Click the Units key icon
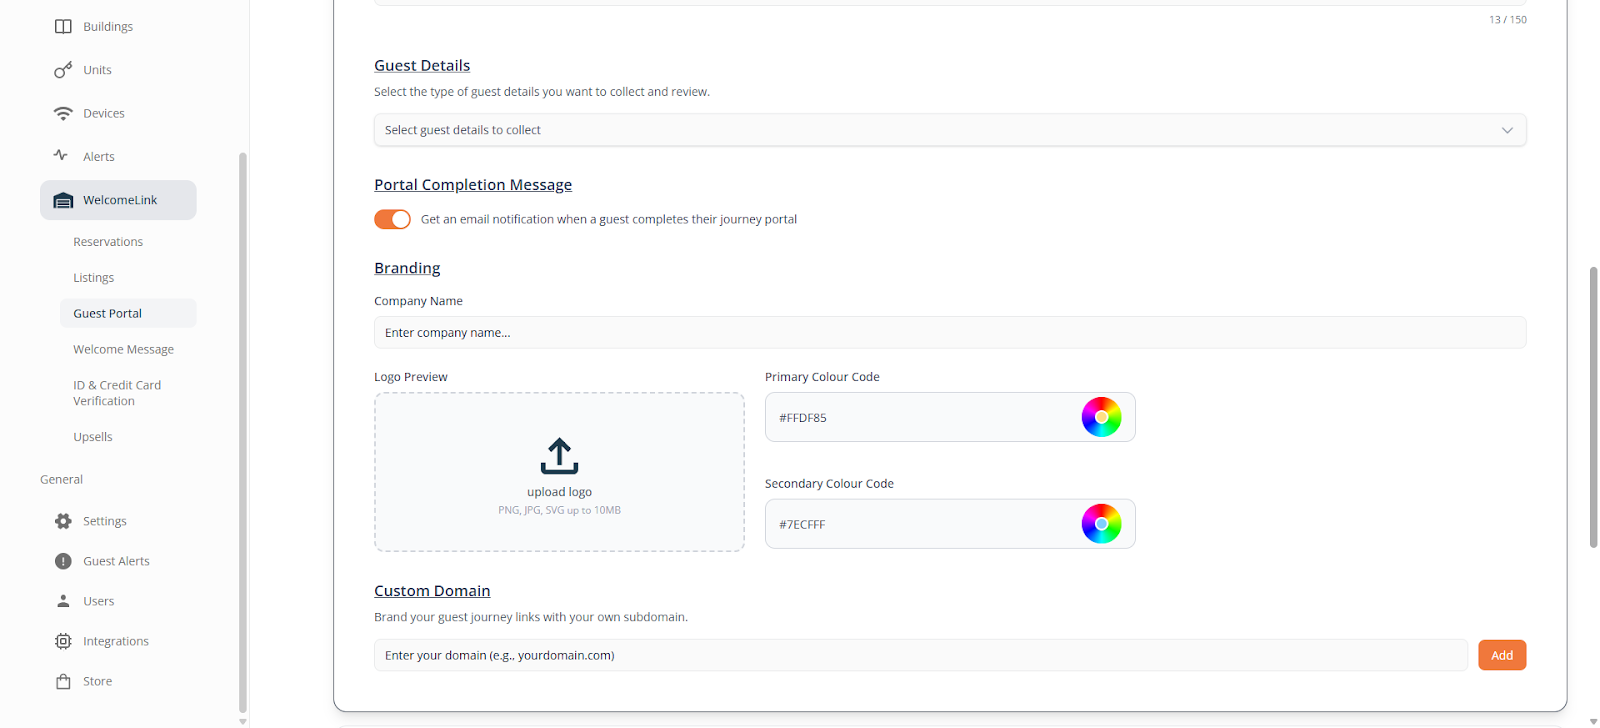The width and height of the screenshot is (1600, 728). point(63,70)
